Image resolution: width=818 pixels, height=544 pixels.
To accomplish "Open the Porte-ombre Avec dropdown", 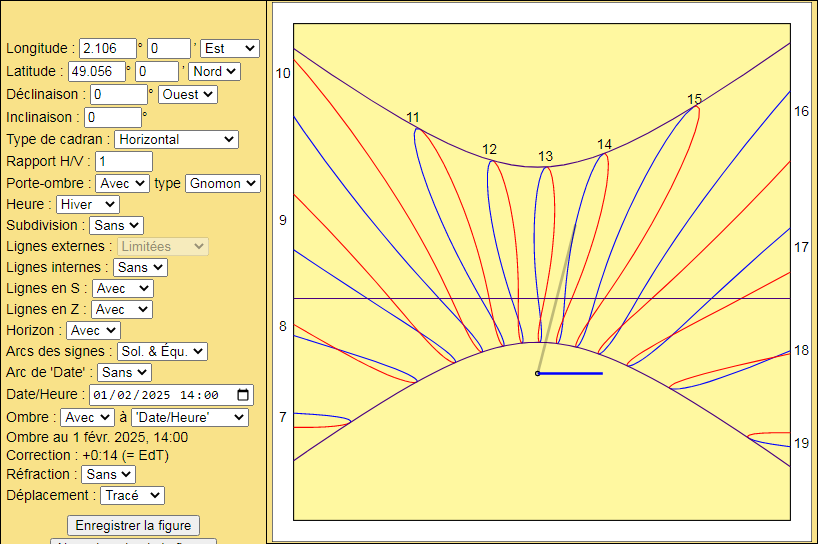I will [123, 183].
